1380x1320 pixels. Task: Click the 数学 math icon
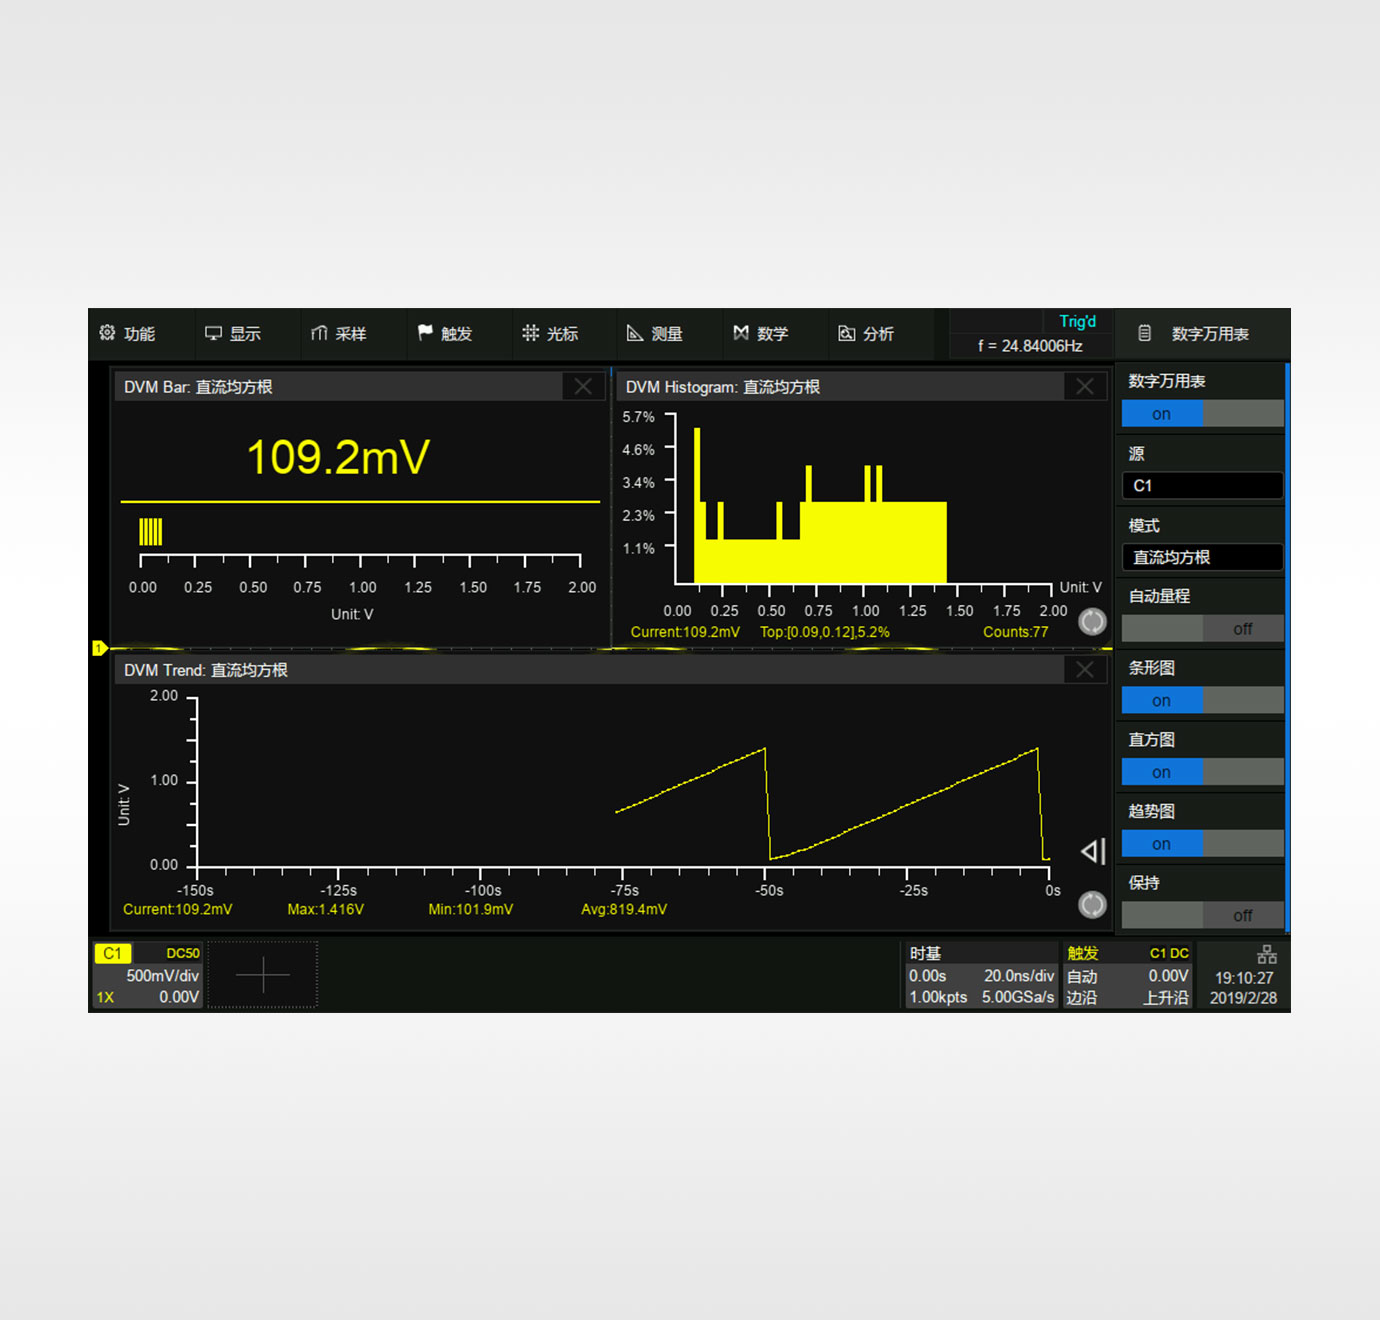tap(741, 333)
